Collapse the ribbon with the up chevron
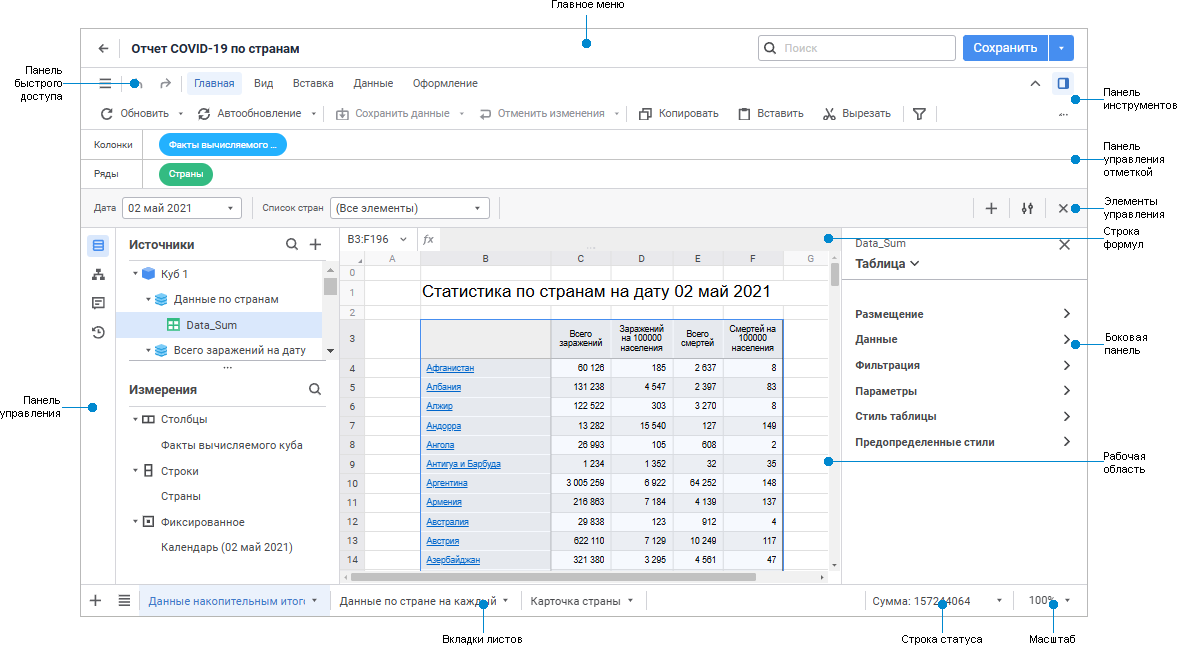Image resolution: width=1177 pixels, height=645 pixels. coord(1035,84)
